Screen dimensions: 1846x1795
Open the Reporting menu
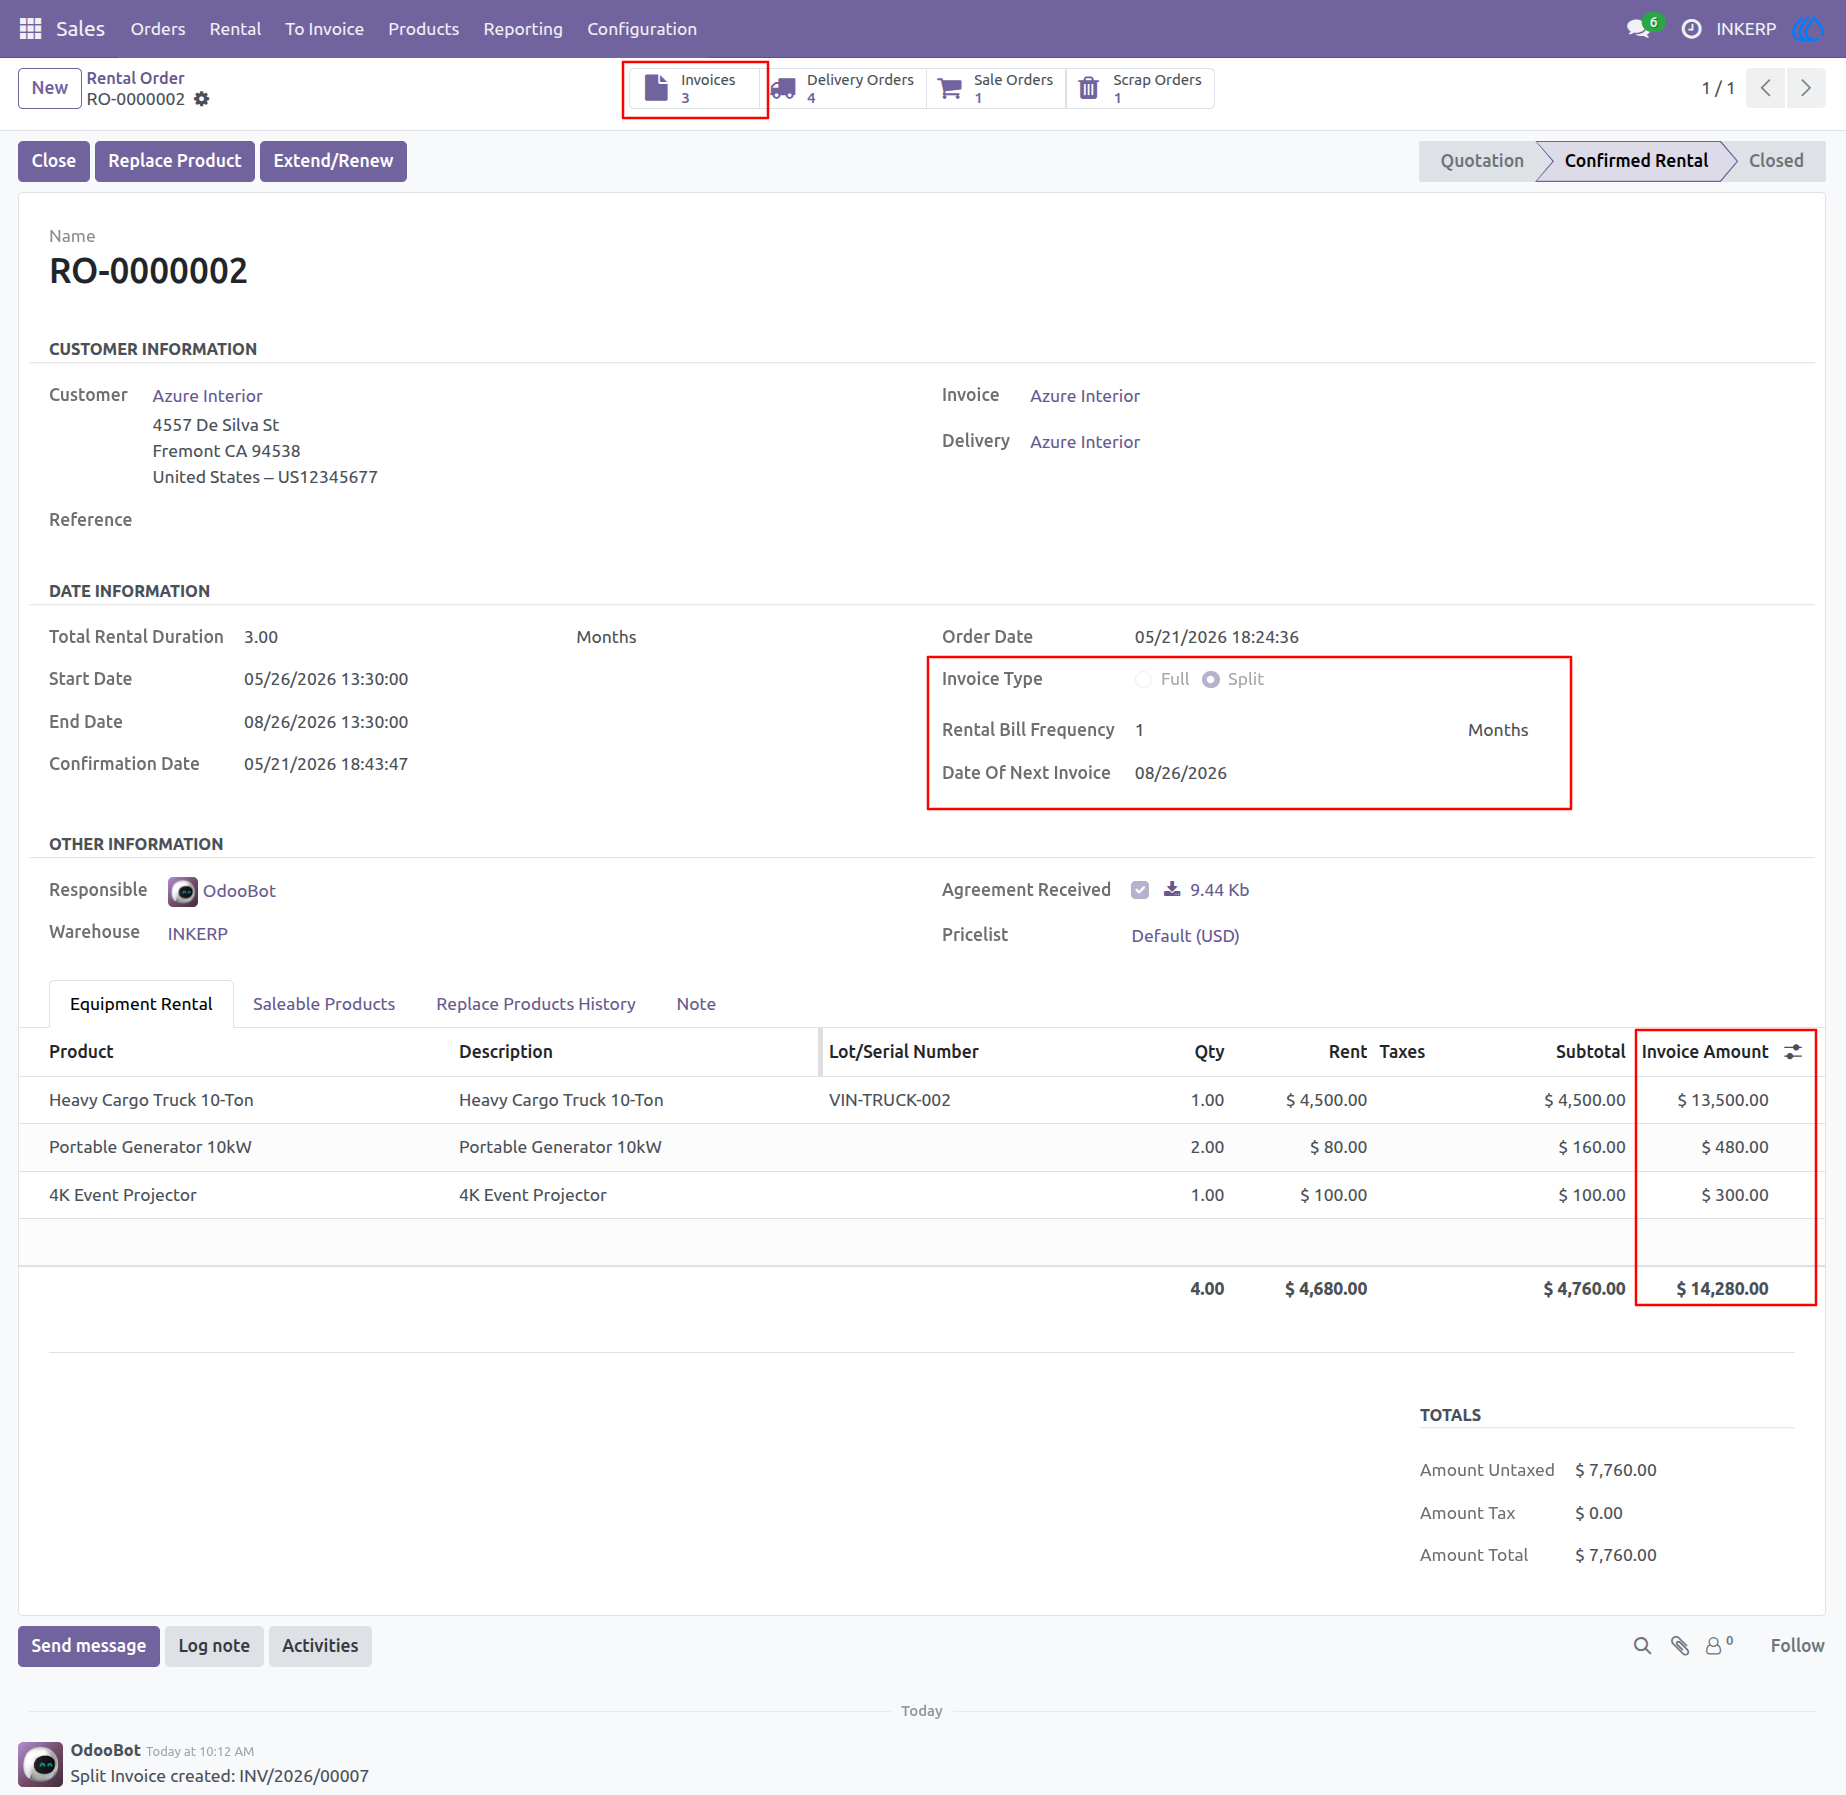click(523, 29)
